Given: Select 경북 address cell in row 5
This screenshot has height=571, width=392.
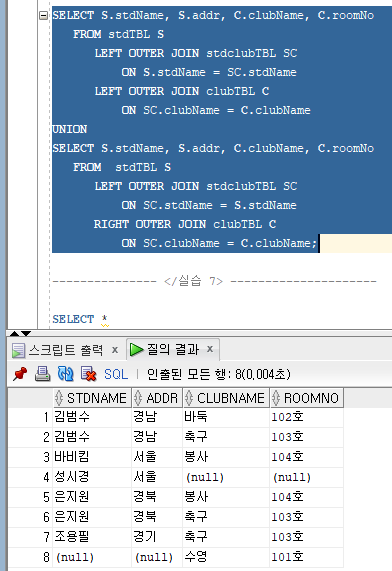Looking at the screenshot, I should [x=157, y=497].
